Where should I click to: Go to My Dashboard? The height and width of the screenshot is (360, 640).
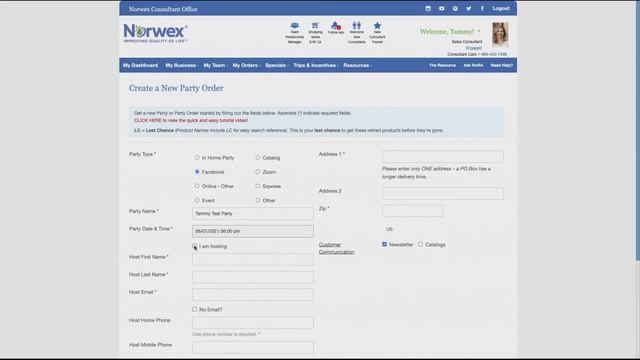[x=140, y=65]
